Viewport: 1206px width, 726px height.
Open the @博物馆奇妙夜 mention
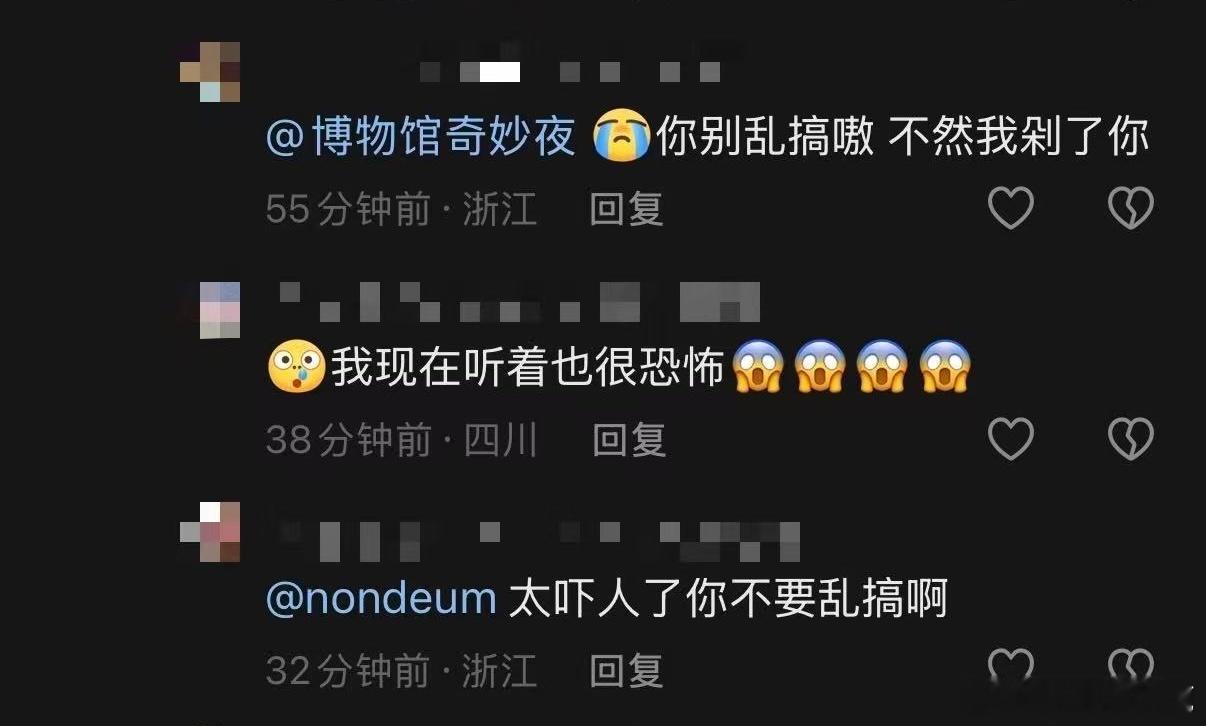pos(421,137)
